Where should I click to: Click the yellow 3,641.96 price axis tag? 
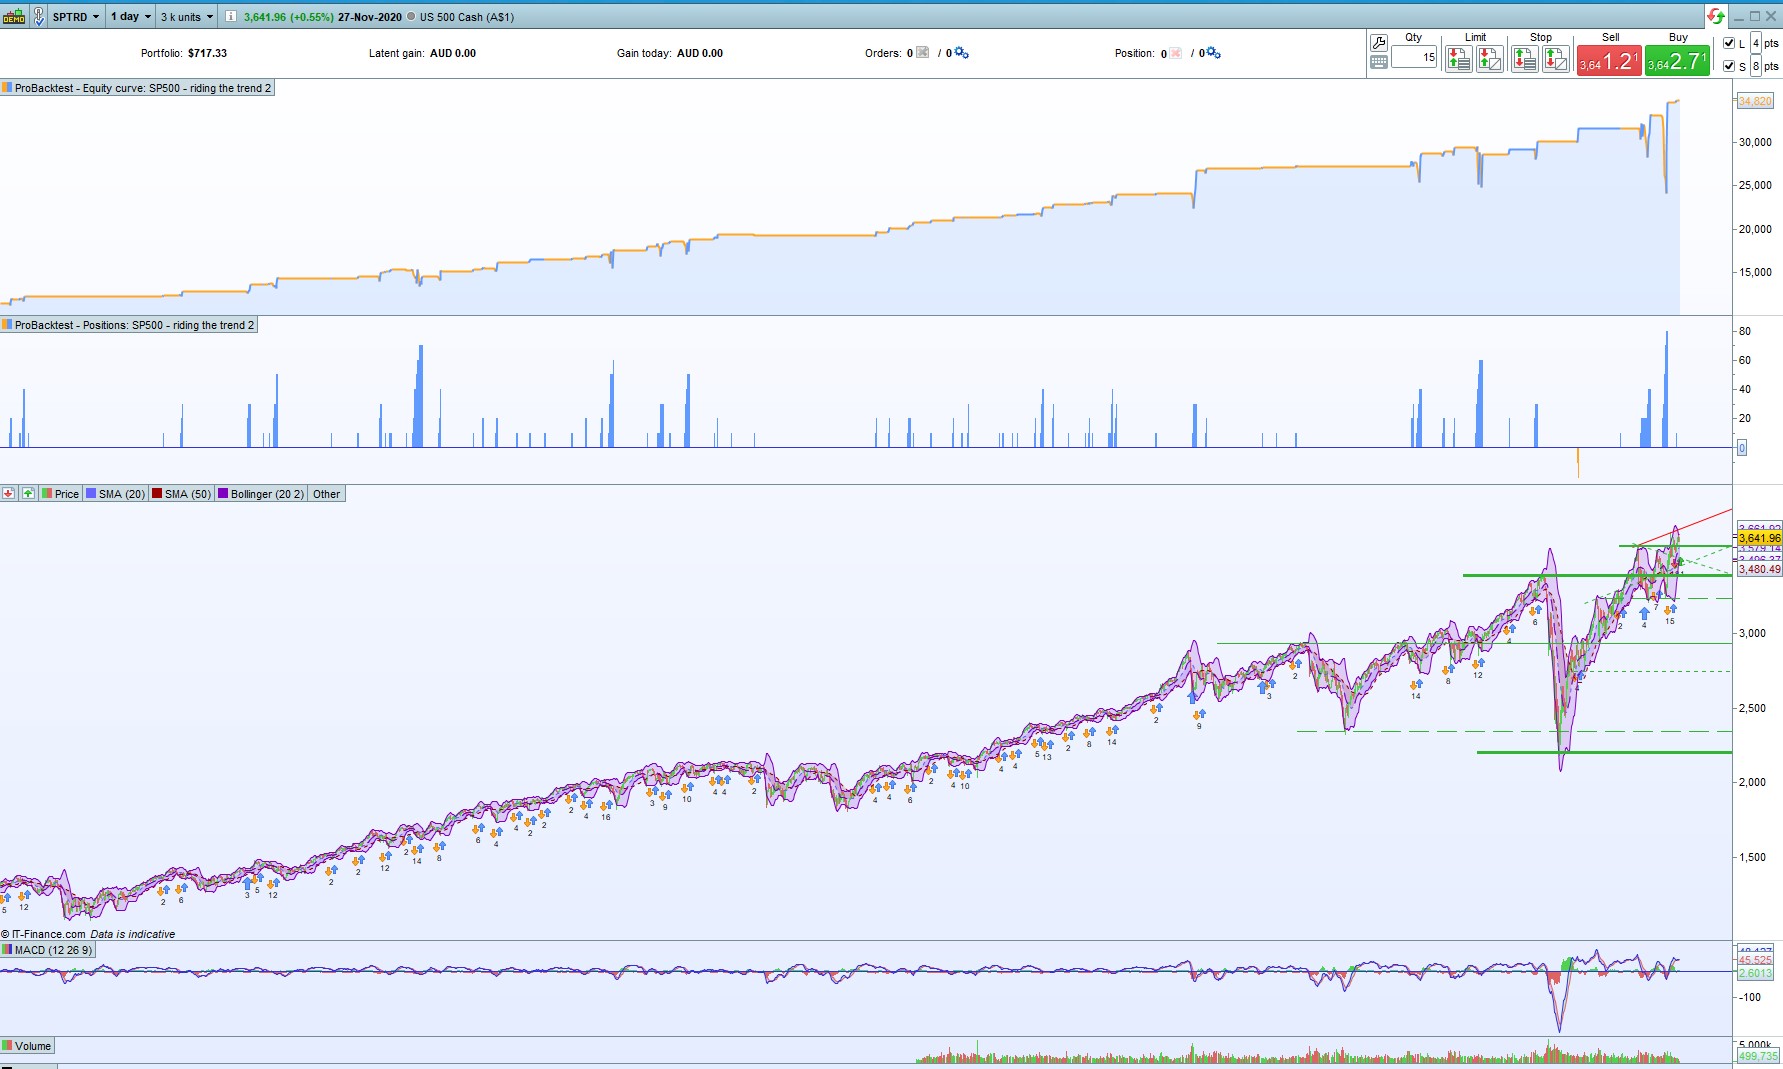[1759, 538]
